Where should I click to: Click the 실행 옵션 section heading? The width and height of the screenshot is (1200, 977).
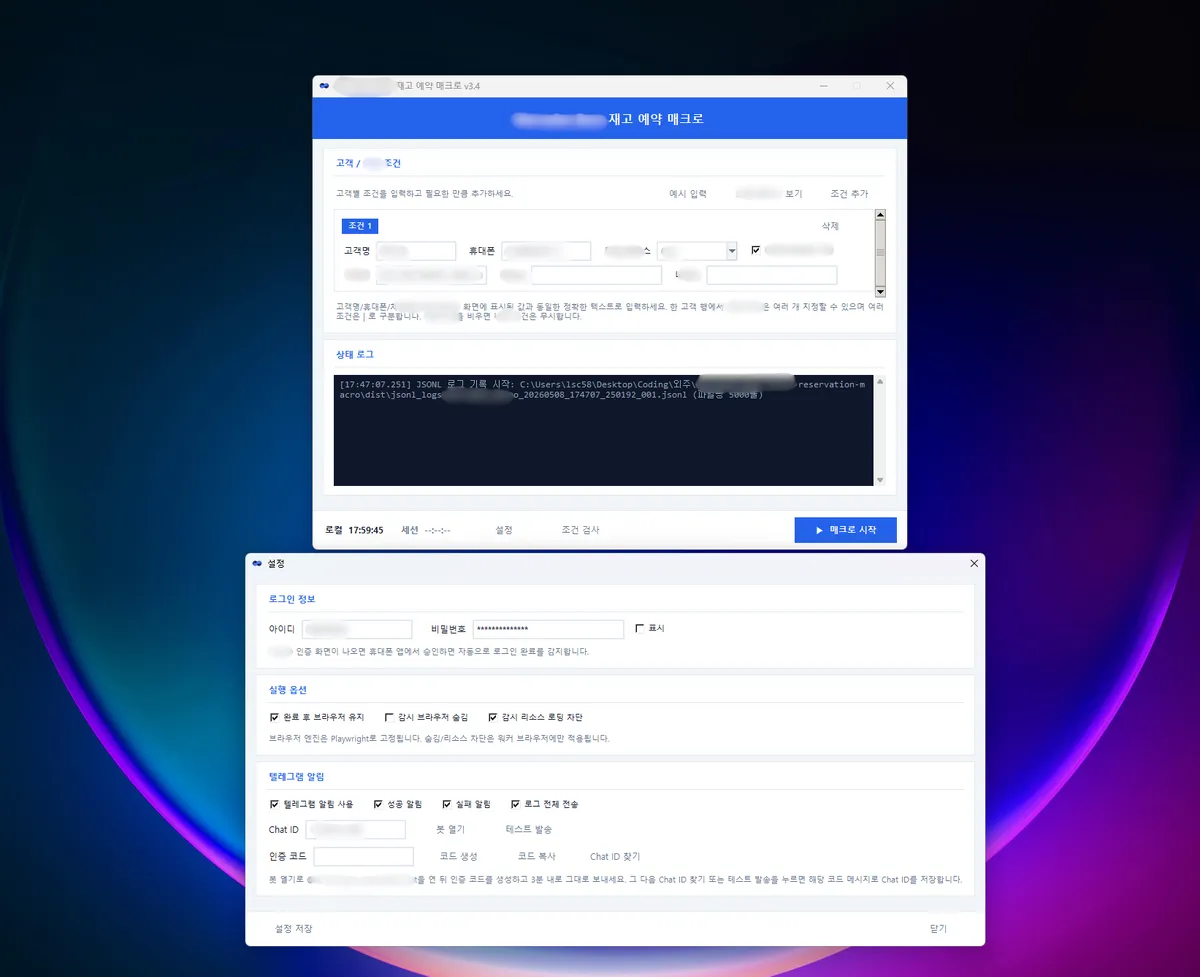click(x=288, y=690)
